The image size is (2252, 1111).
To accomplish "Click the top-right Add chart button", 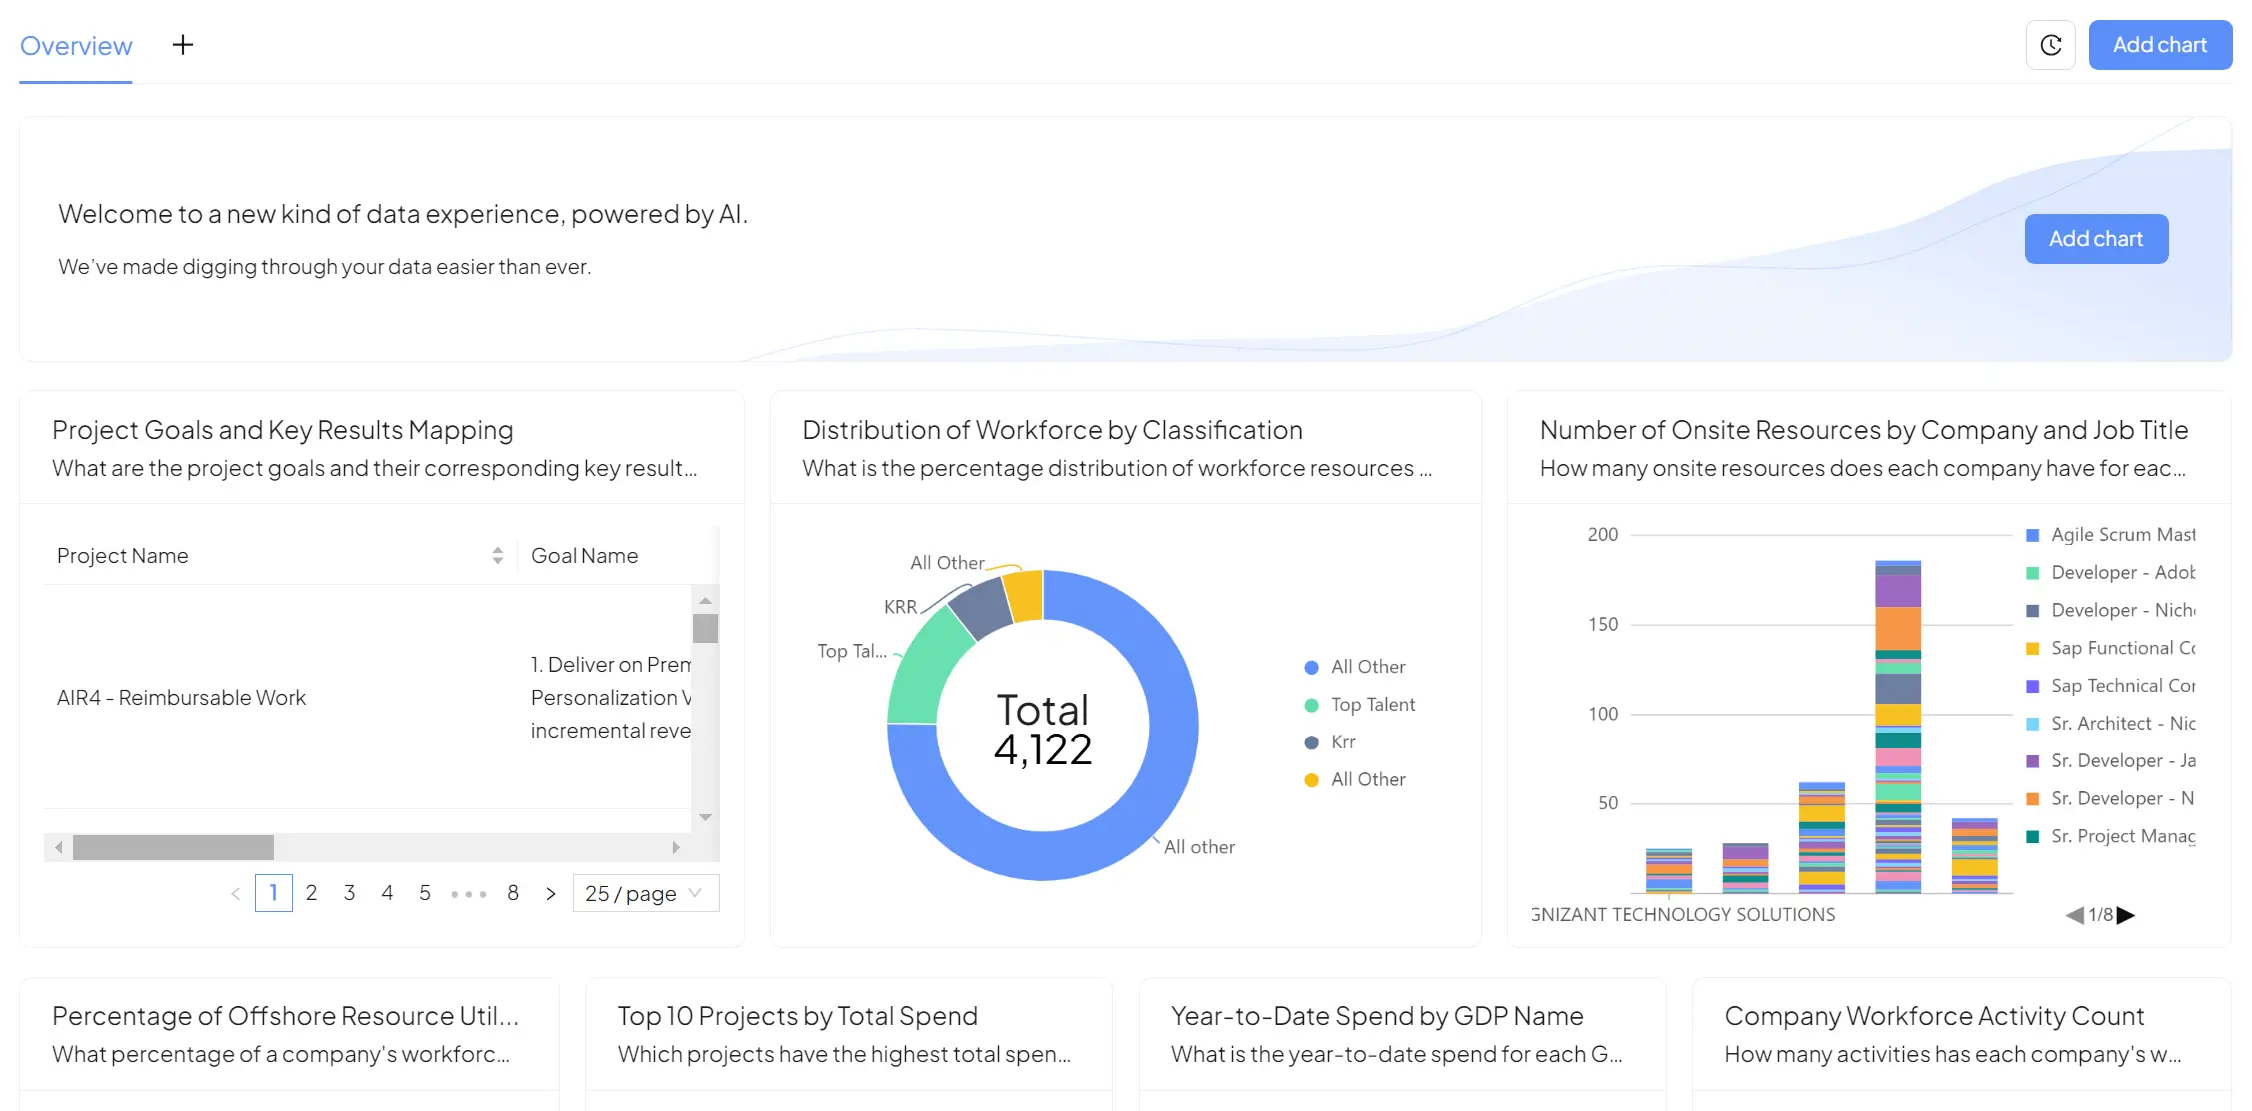I will tap(2159, 45).
